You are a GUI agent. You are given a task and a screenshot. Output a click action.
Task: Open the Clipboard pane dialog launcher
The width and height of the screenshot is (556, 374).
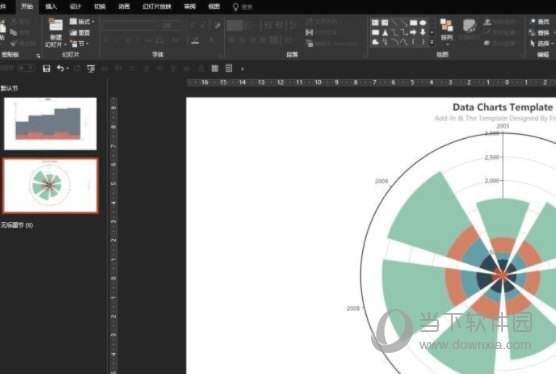(x=38, y=56)
